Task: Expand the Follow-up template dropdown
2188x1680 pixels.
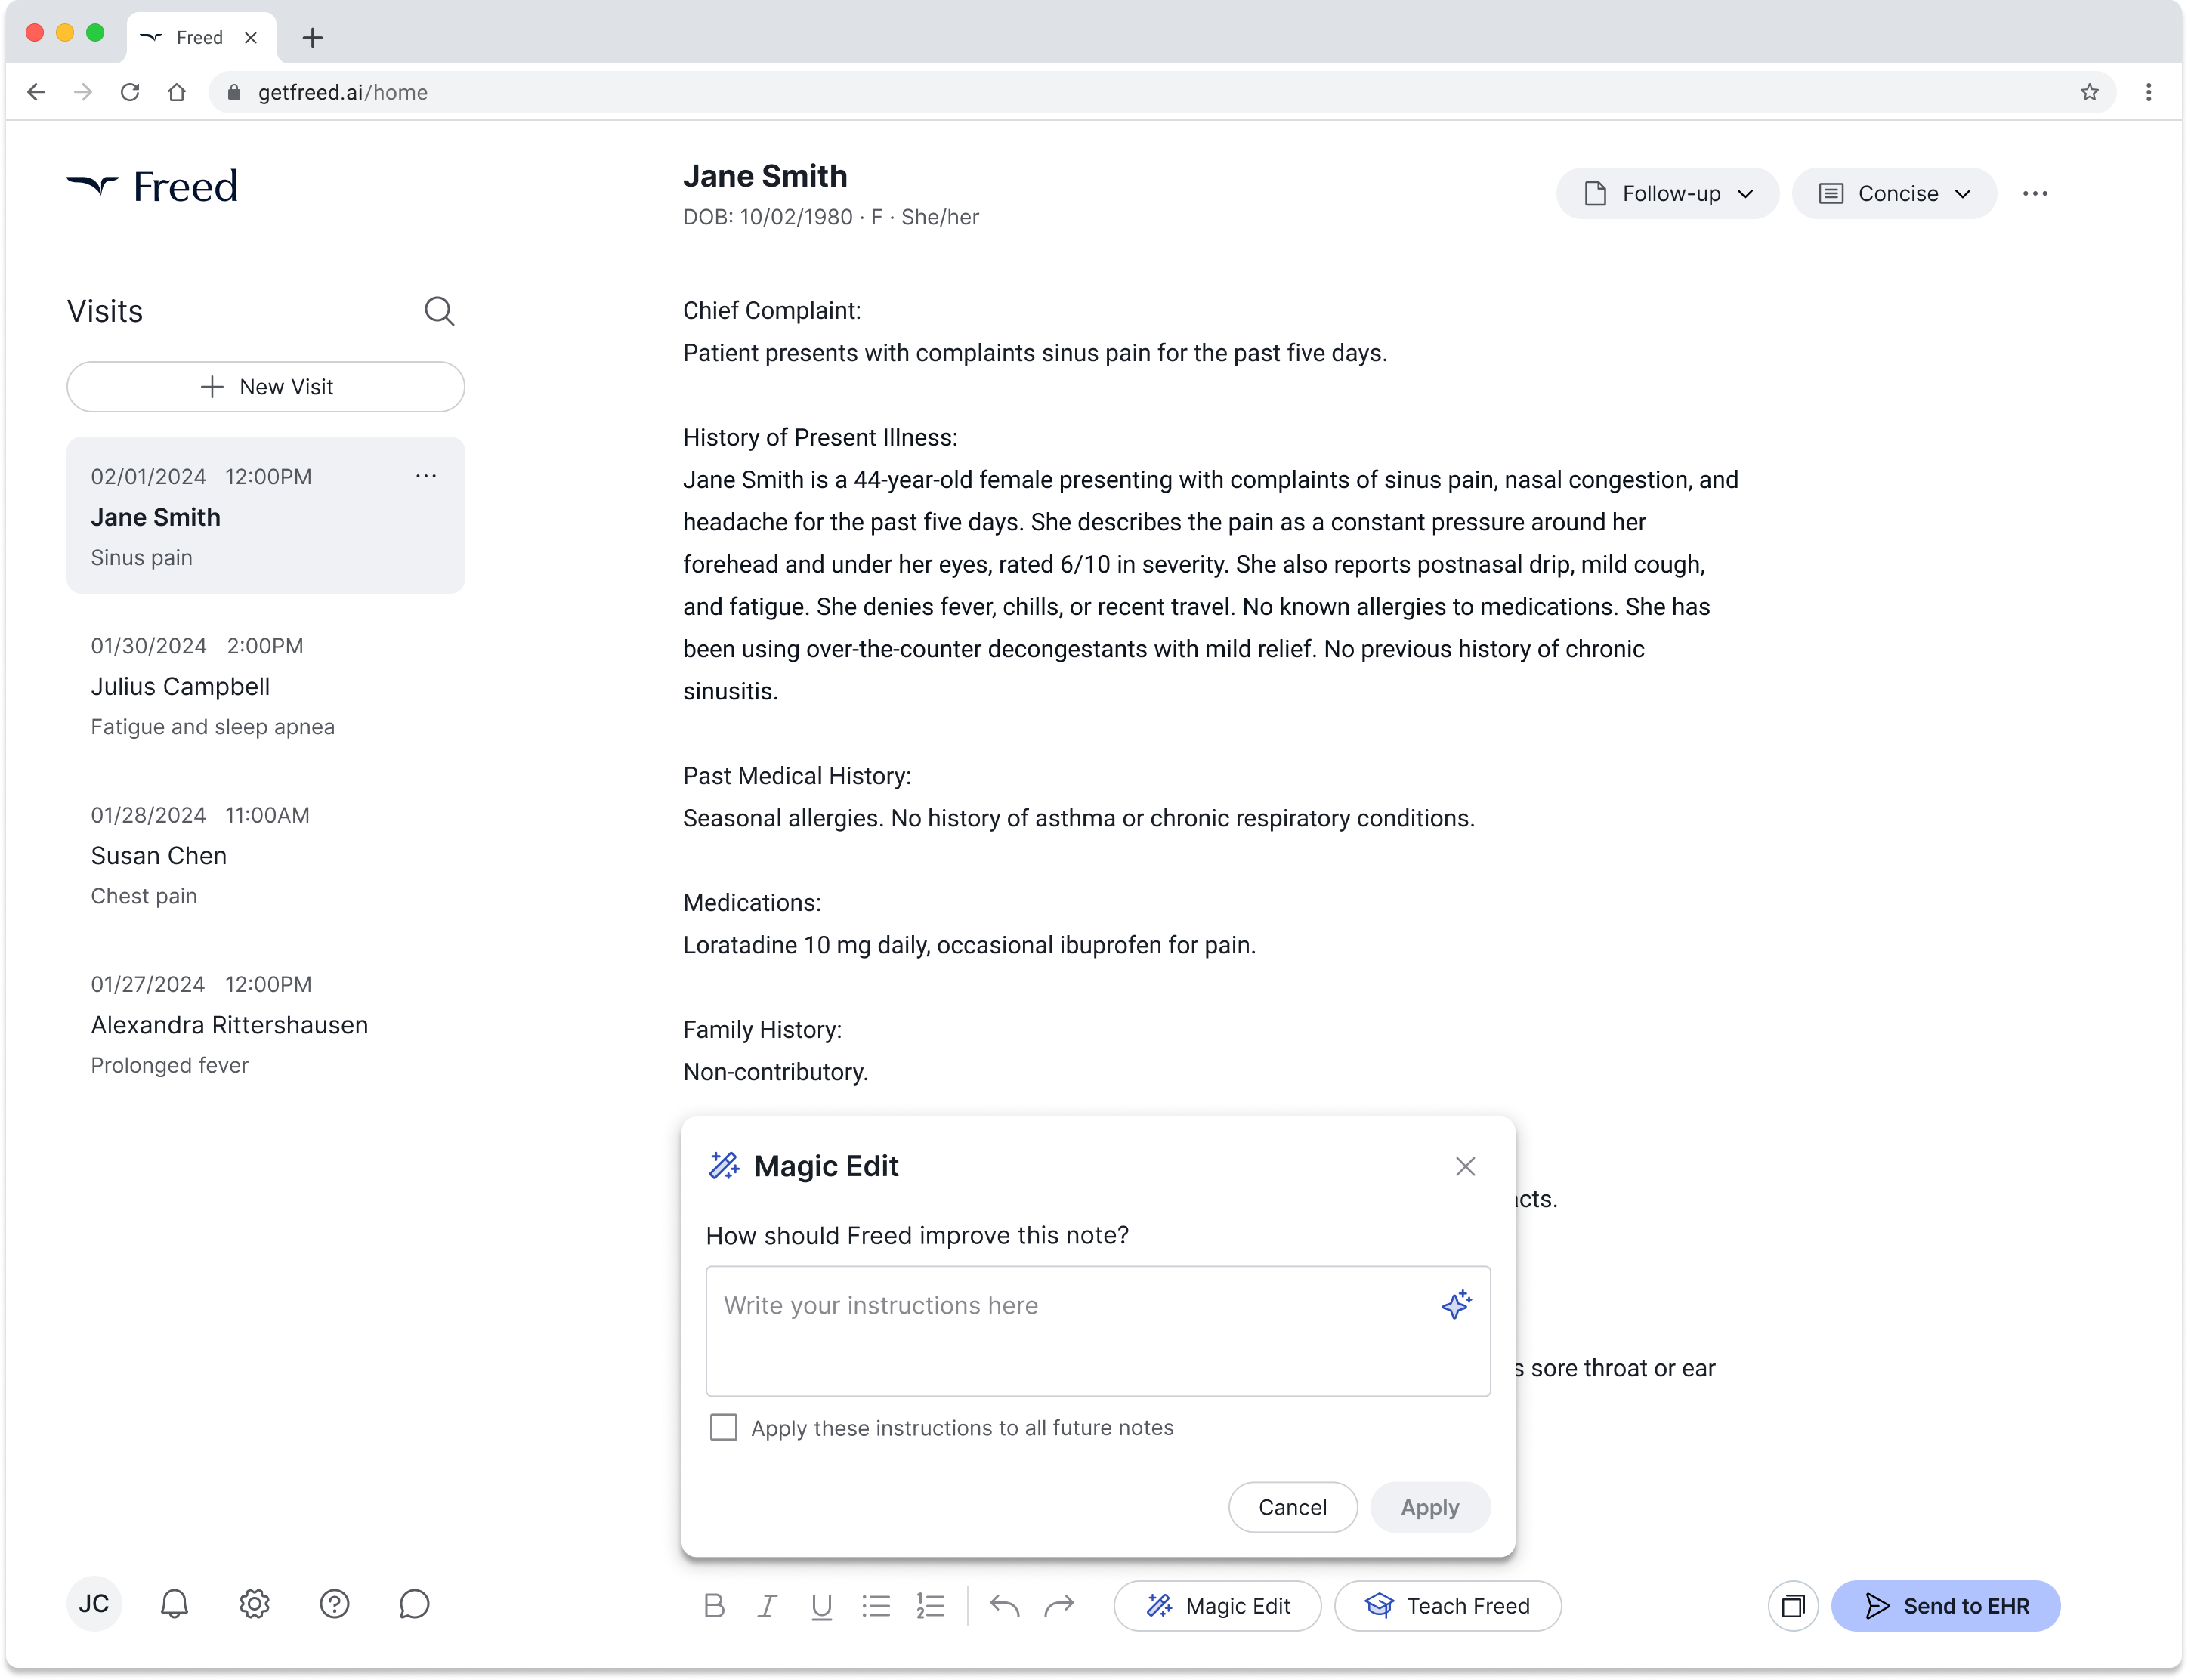Action: 1667,194
